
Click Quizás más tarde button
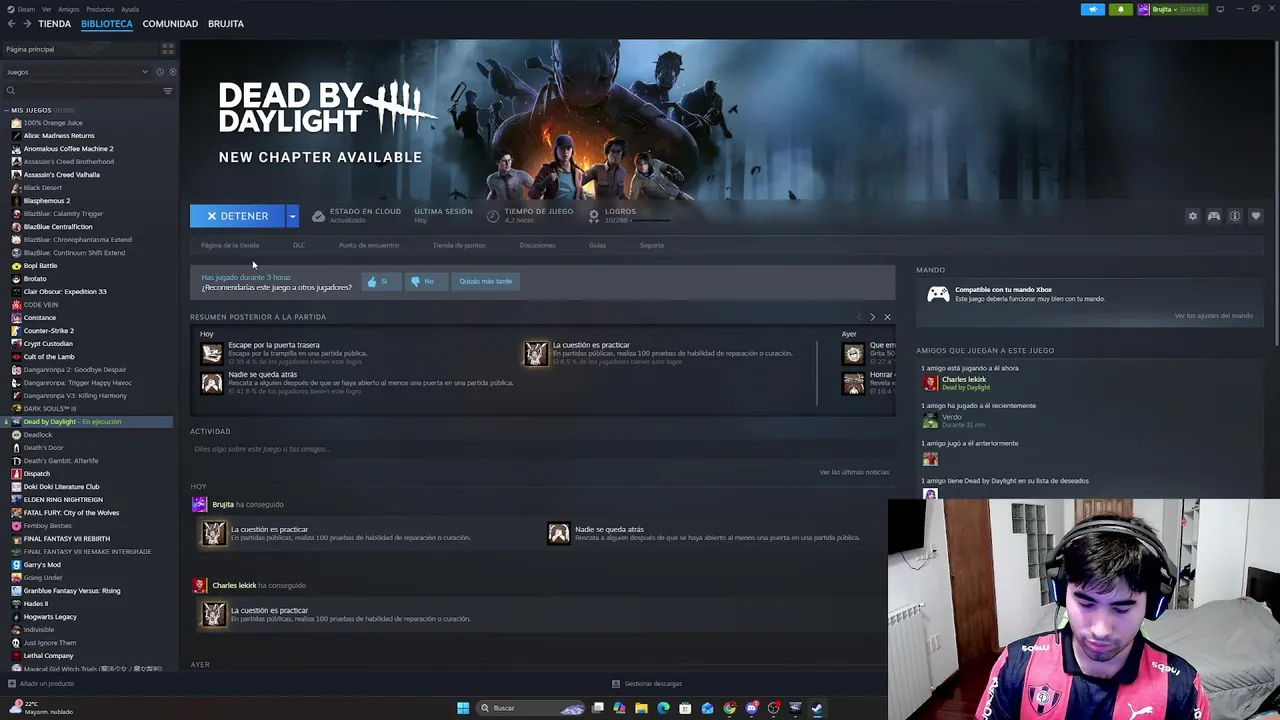point(486,282)
